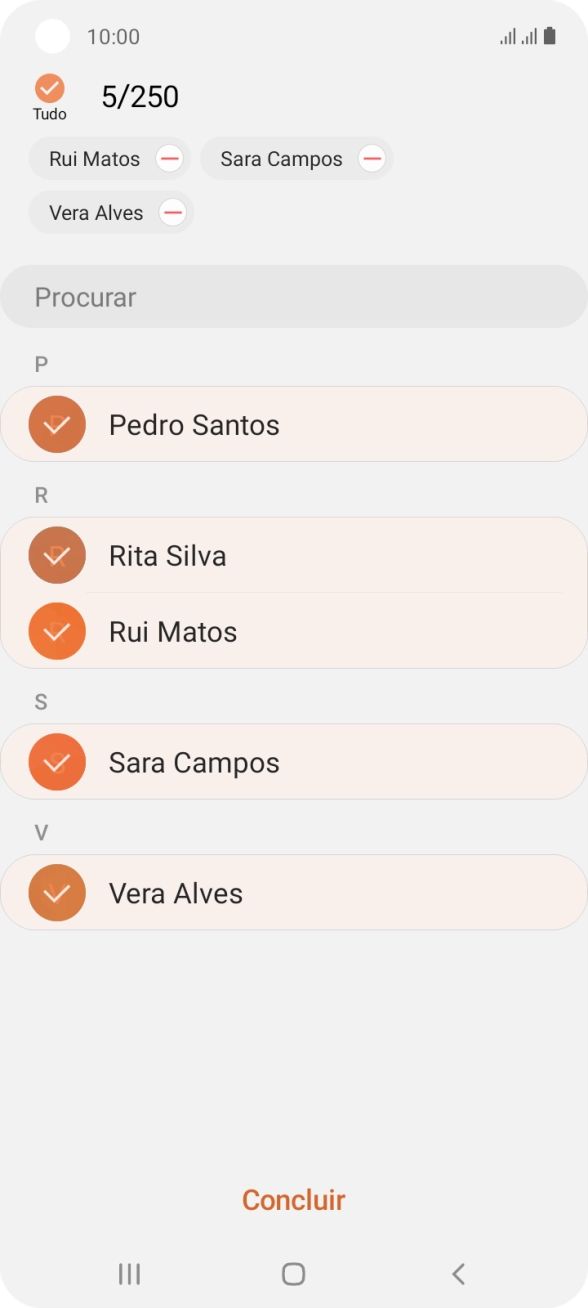Remove the Rui Matos chip
588x1308 pixels.
170,158
